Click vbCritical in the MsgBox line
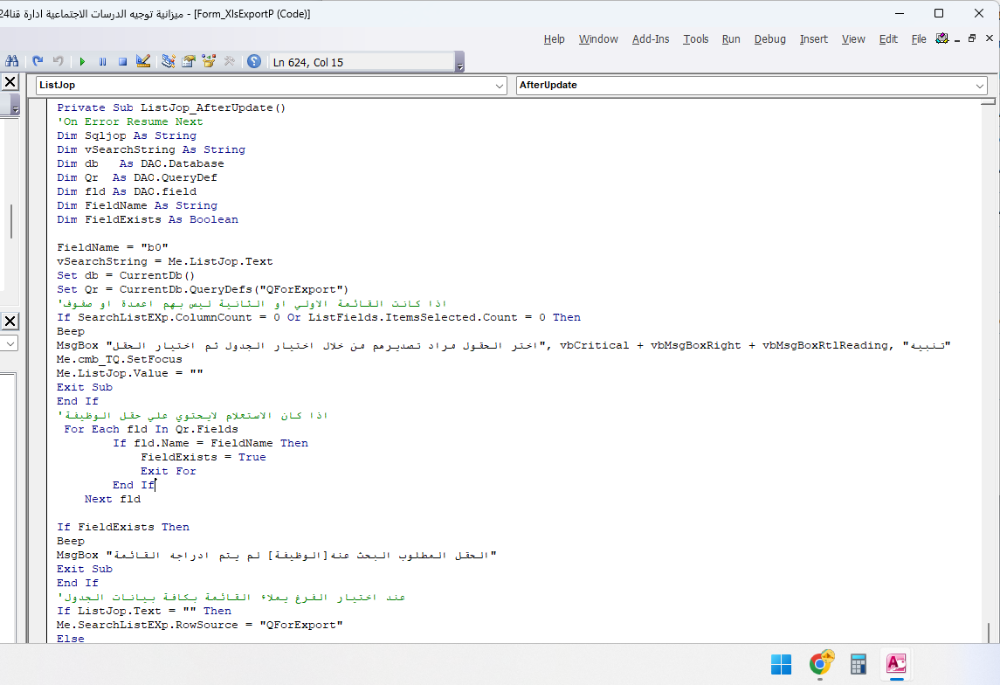 594,345
